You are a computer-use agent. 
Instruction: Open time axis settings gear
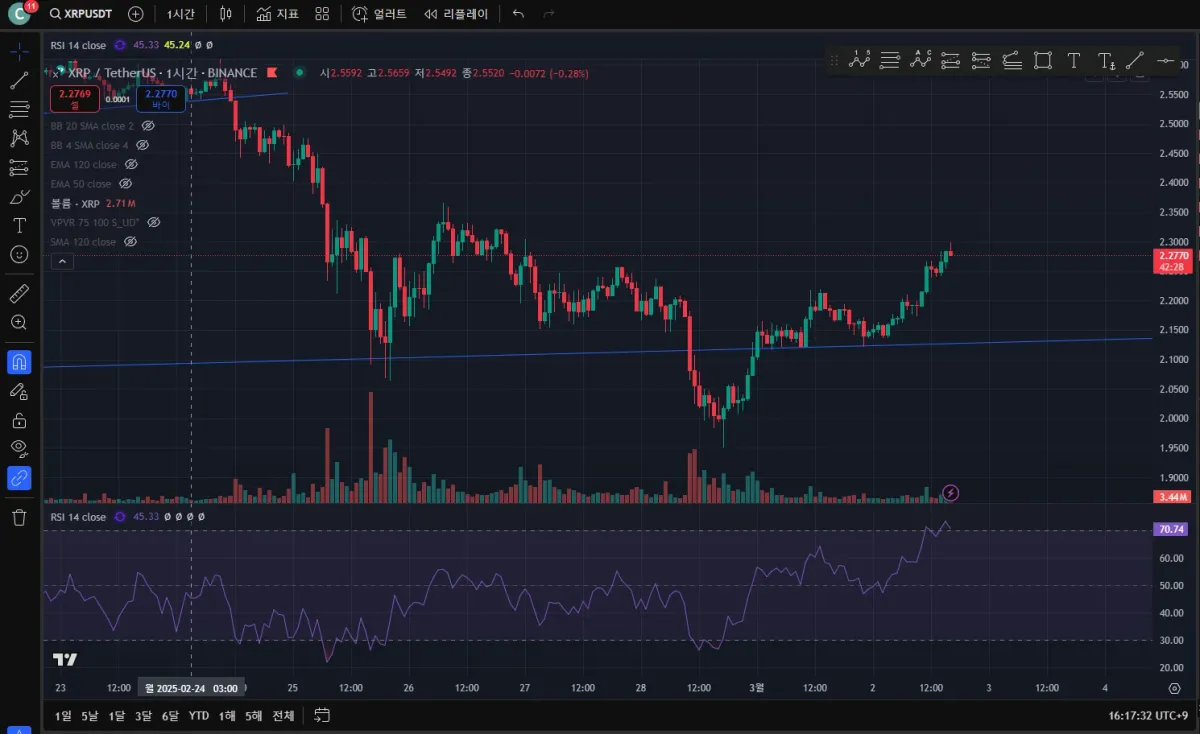pyautogui.click(x=1174, y=688)
